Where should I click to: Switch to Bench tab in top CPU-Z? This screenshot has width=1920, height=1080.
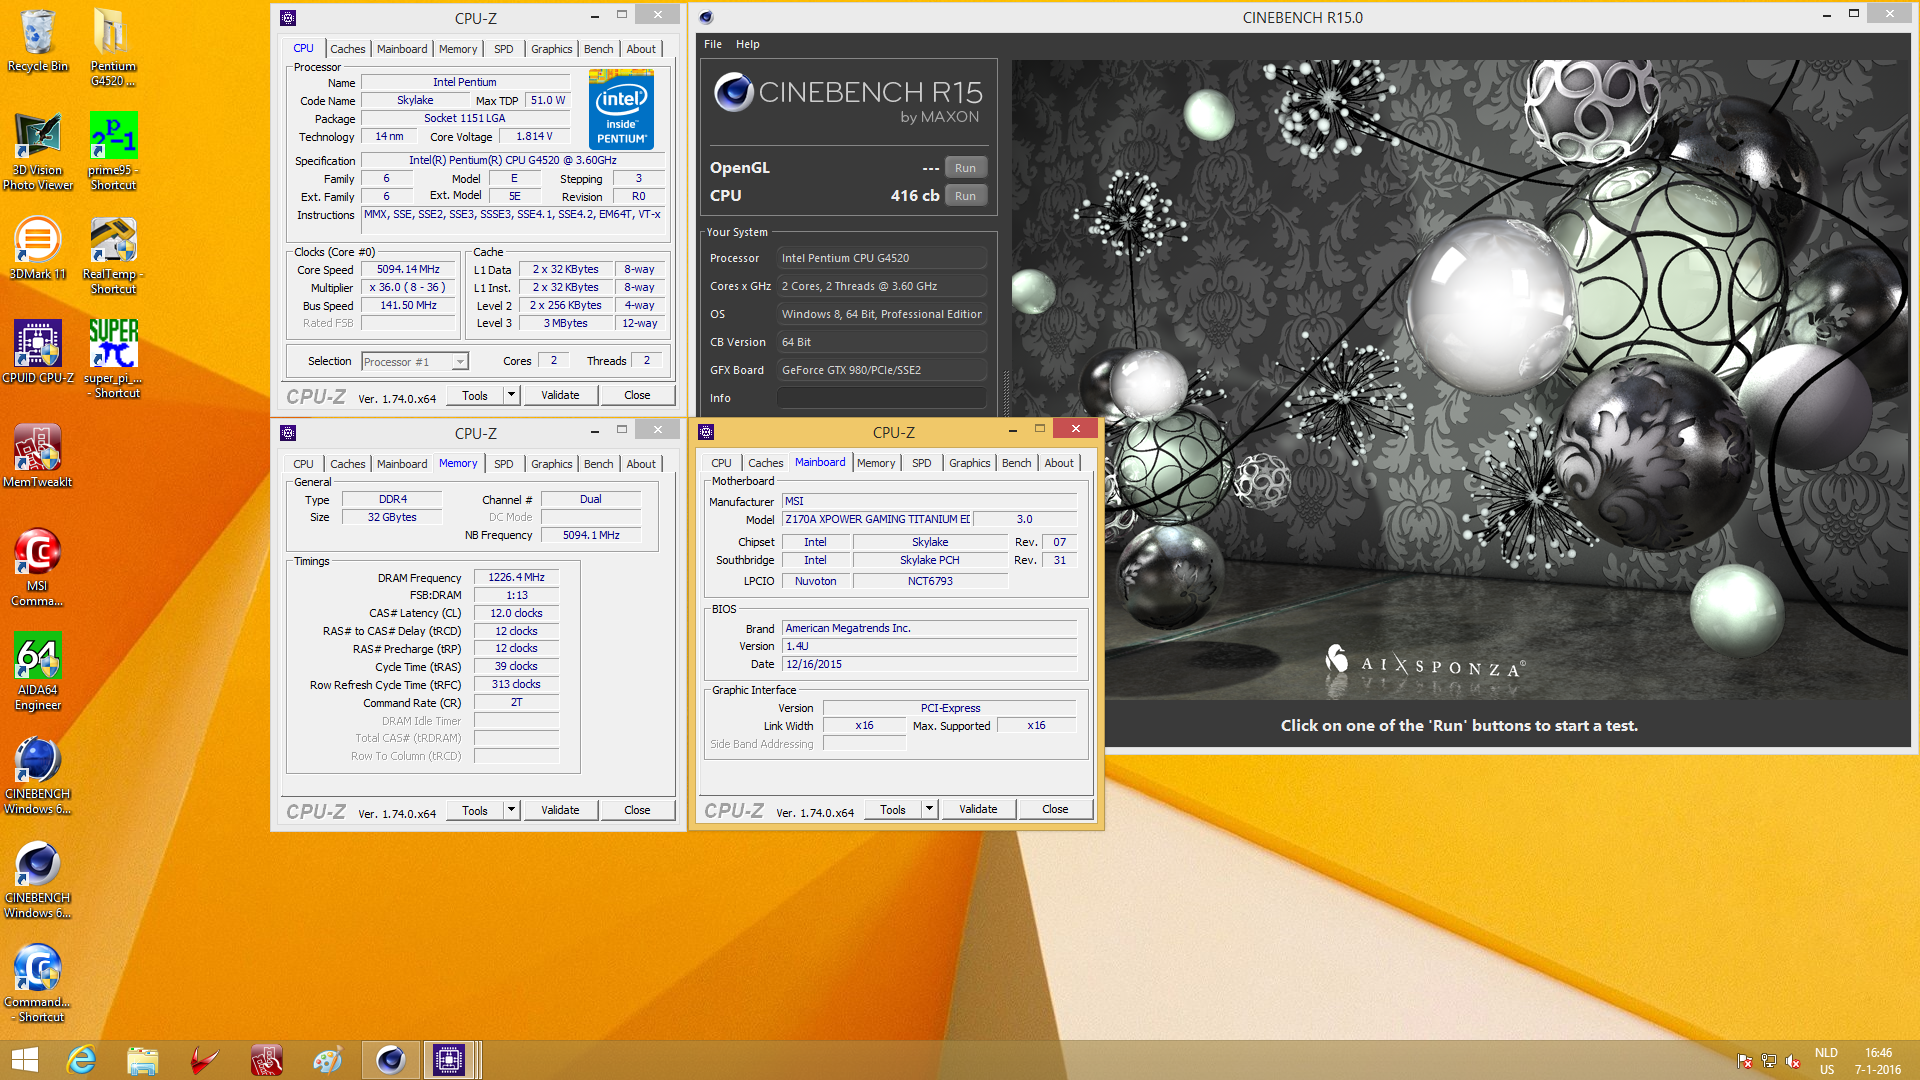coord(599,49)
